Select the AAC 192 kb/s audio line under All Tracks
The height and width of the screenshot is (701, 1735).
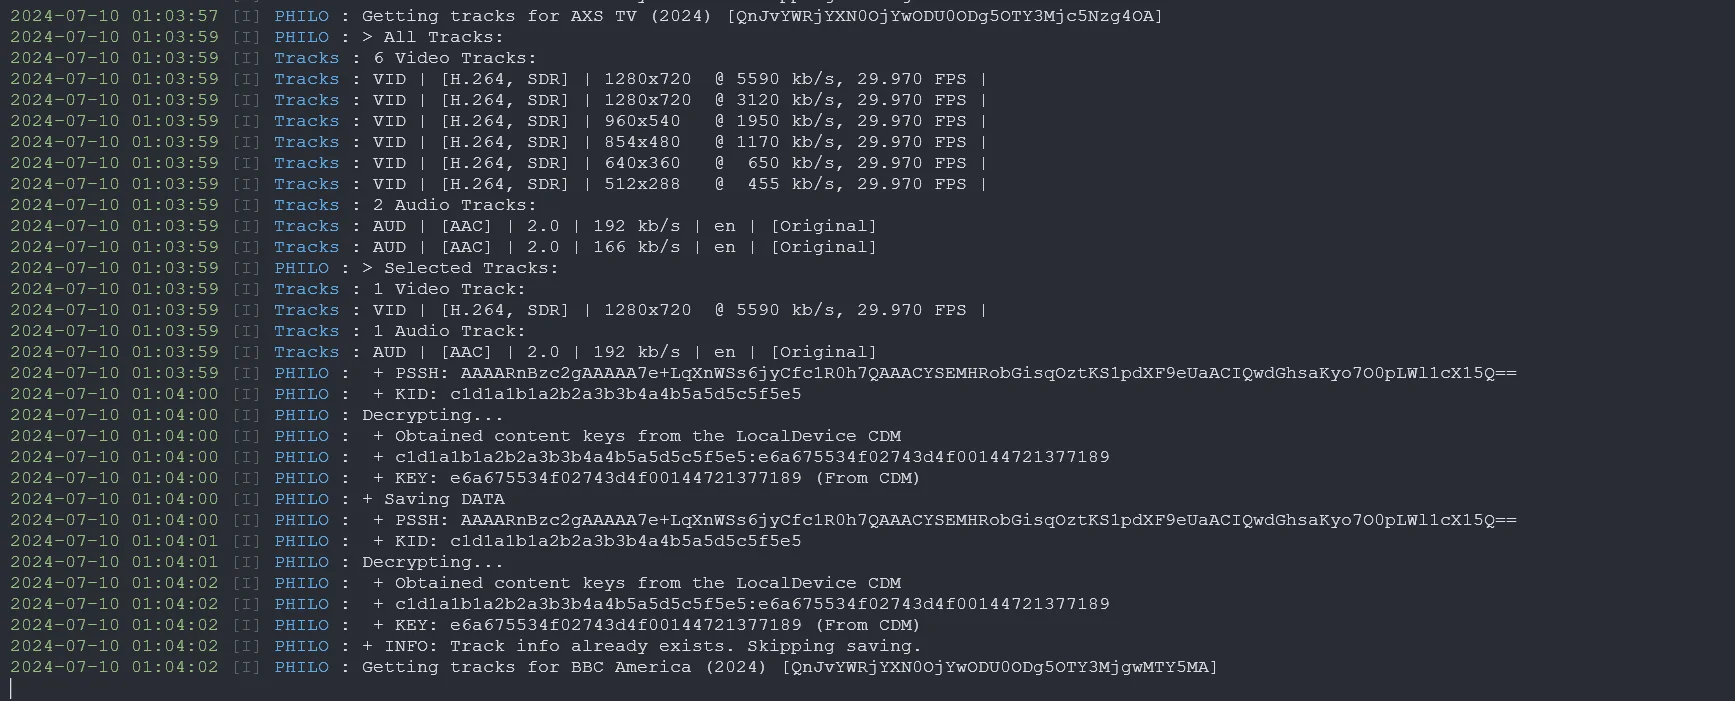[x=443, y=226]
